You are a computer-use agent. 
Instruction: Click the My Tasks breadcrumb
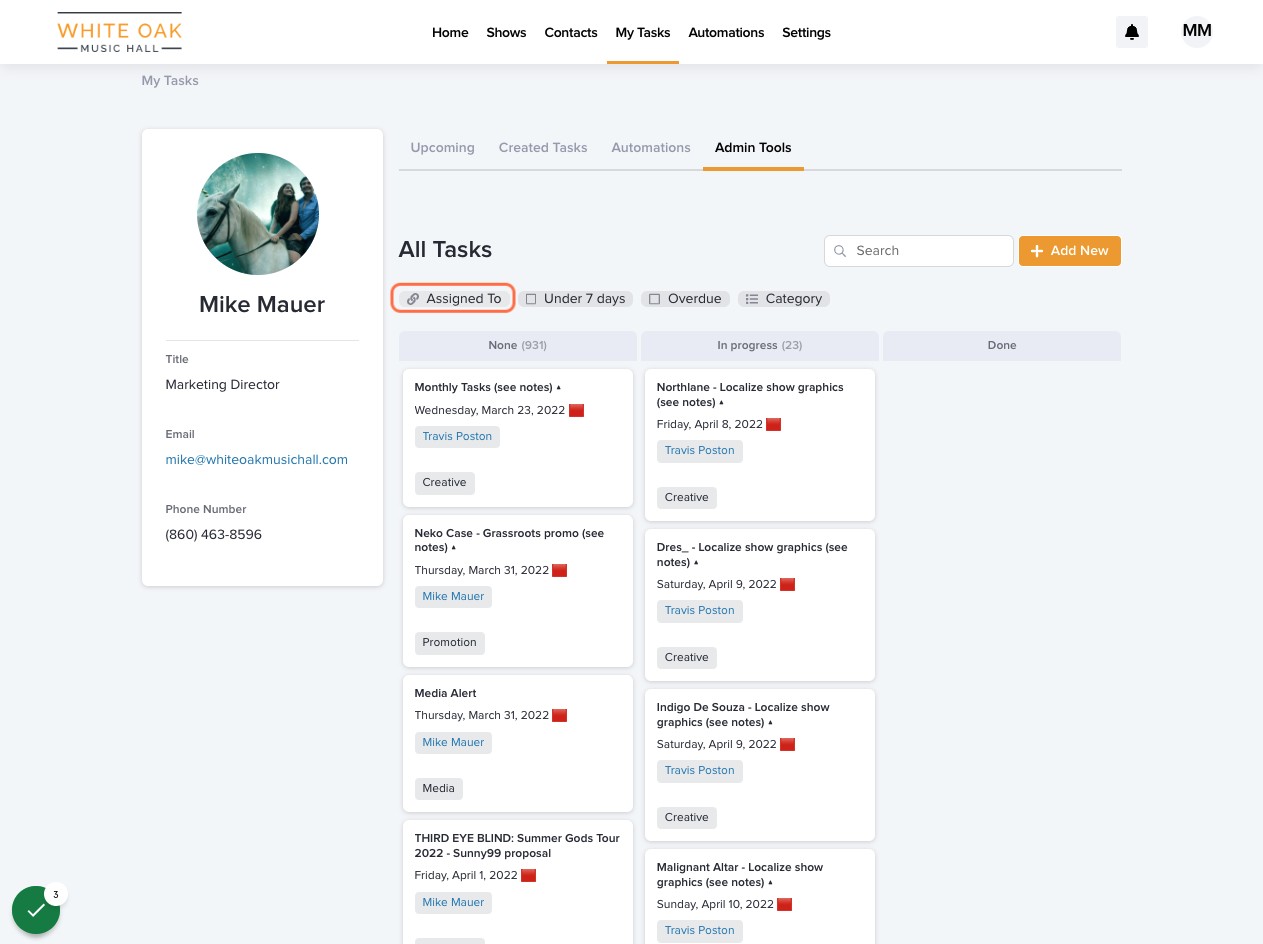pos(170,80)
